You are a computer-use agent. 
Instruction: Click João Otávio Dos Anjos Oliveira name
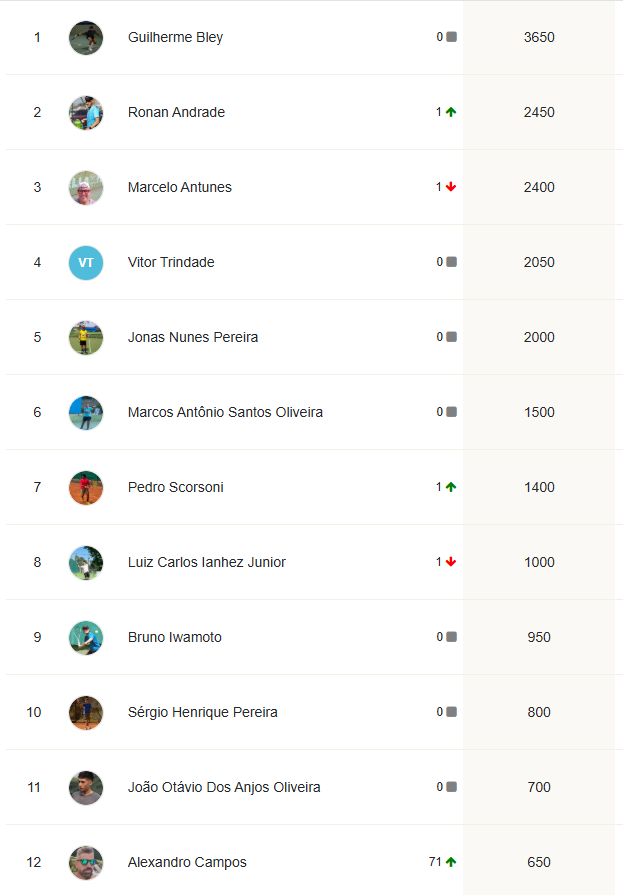[224, 788]
